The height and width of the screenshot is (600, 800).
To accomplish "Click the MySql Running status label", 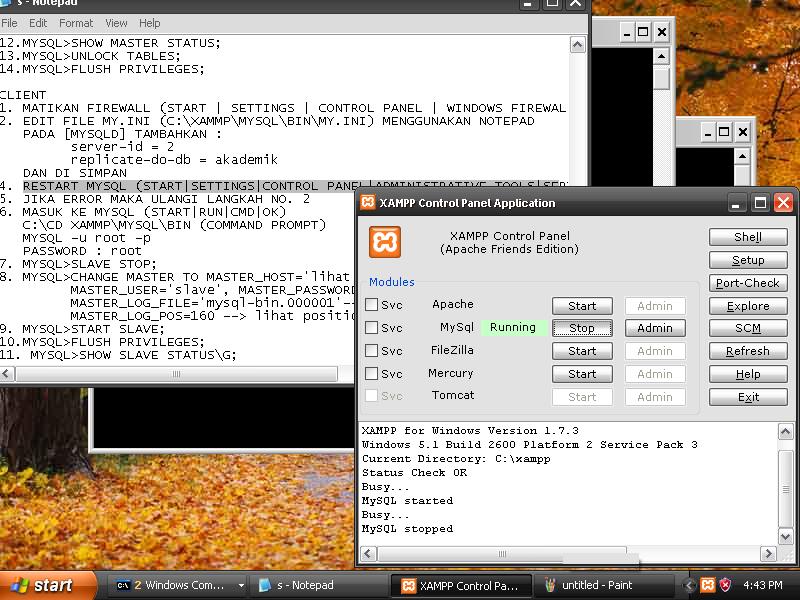I will (x=513, y=327).
